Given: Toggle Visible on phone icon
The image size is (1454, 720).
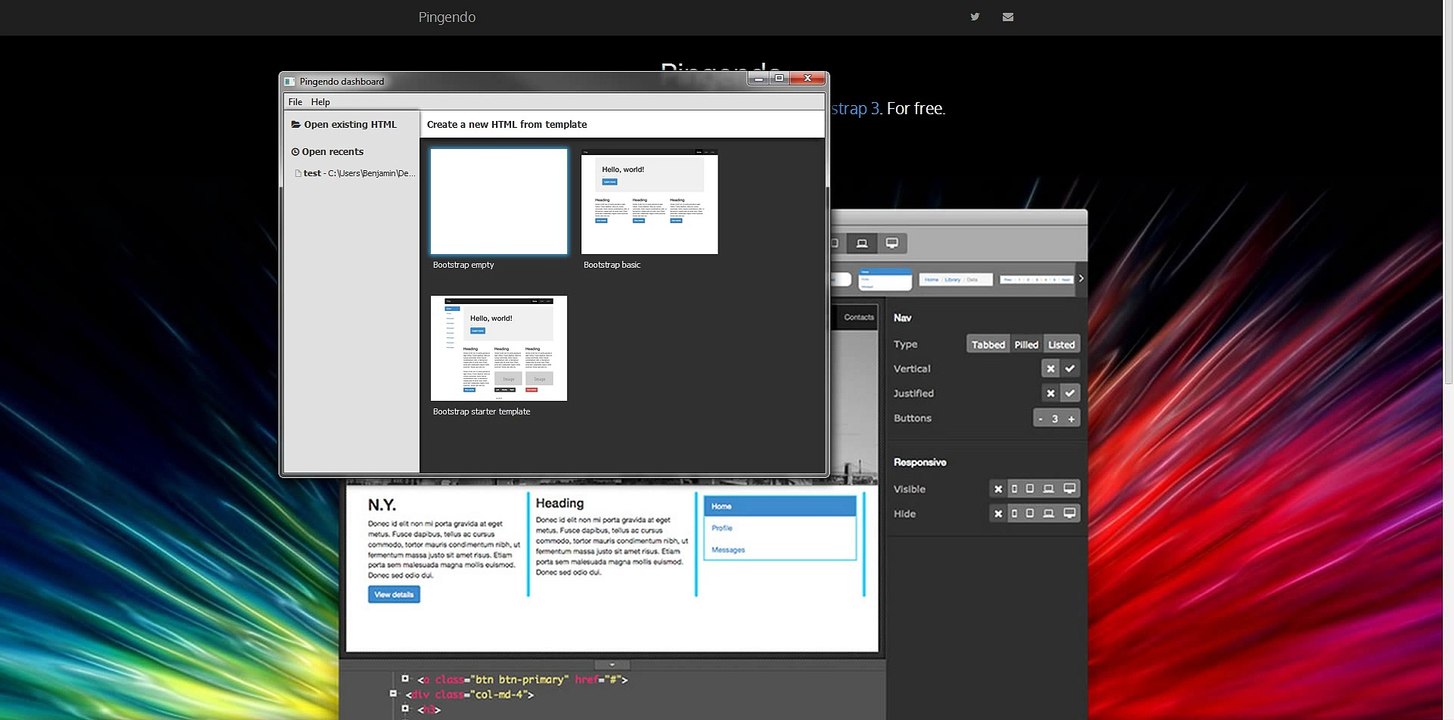Looking at the screenshot, I should (x=1014, y=489).
